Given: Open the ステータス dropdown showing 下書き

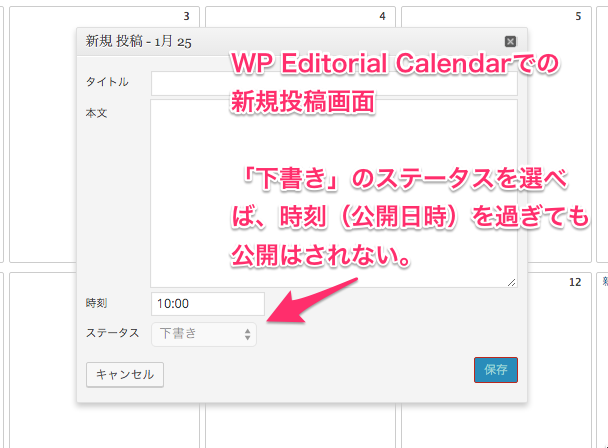Looking at the screenshot, I should 204,334.
